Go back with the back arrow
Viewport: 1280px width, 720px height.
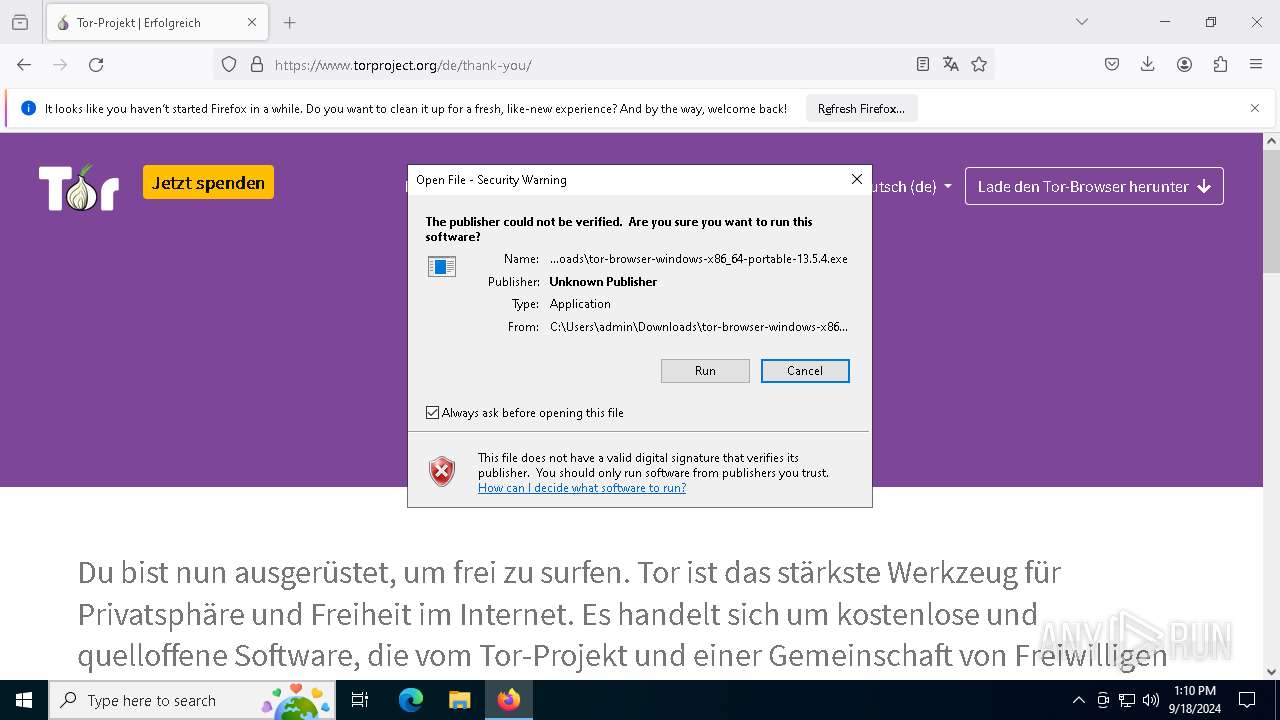tap(24, 65)
